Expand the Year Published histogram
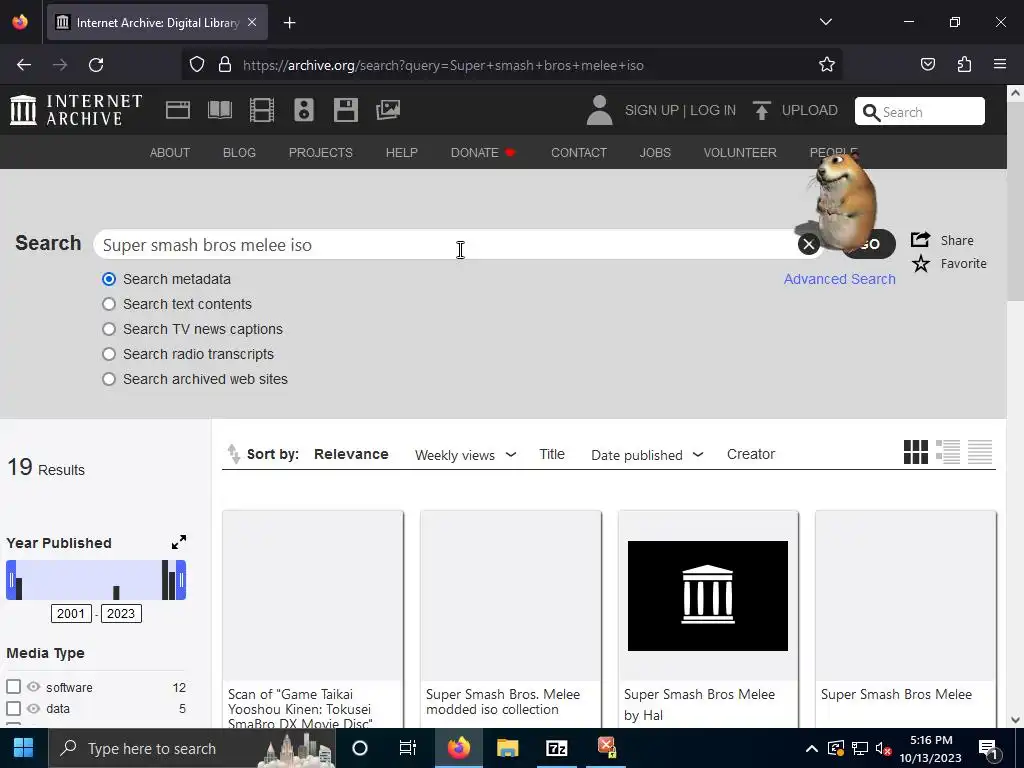Screen dimensions: 1024x768 coord(178,542)
